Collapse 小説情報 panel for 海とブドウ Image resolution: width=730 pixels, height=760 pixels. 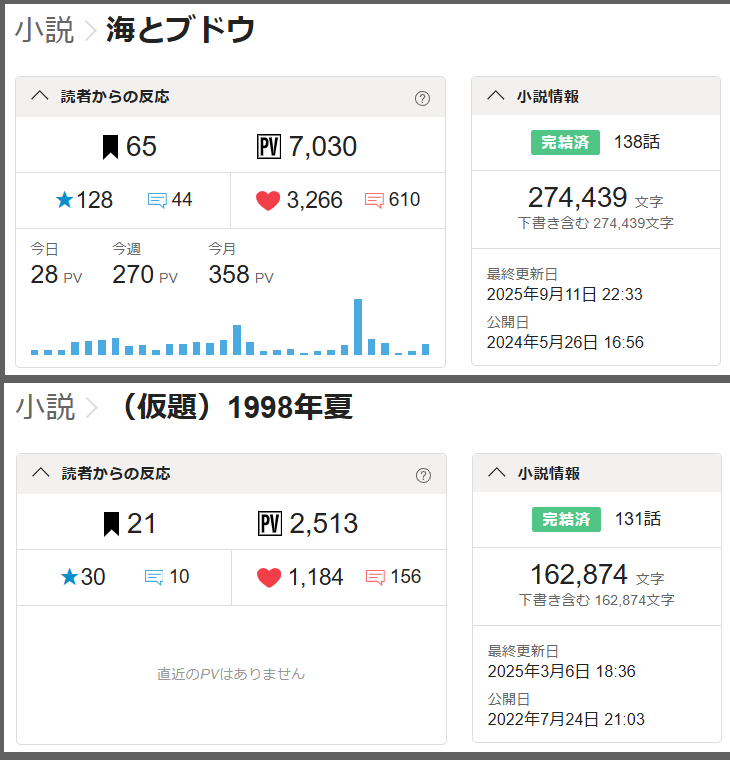coord(495,97)
